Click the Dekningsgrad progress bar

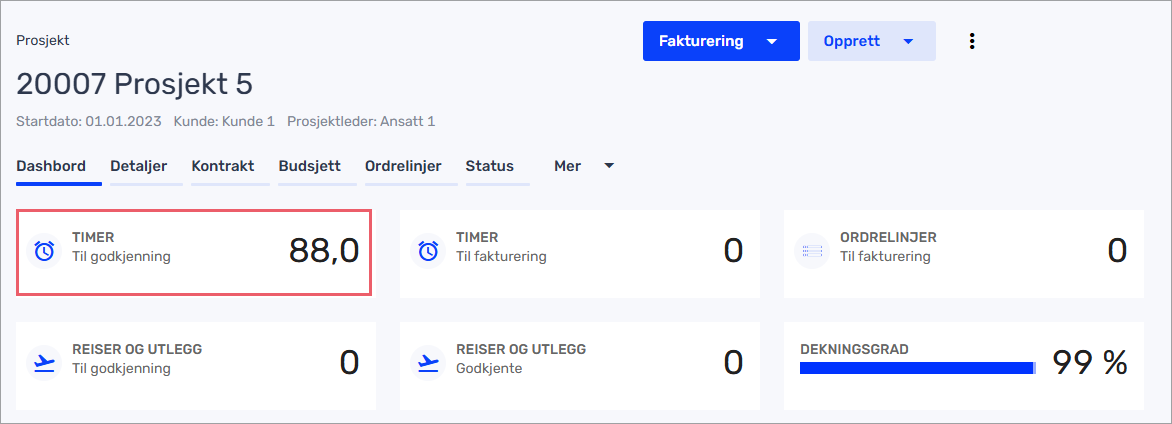917,368
